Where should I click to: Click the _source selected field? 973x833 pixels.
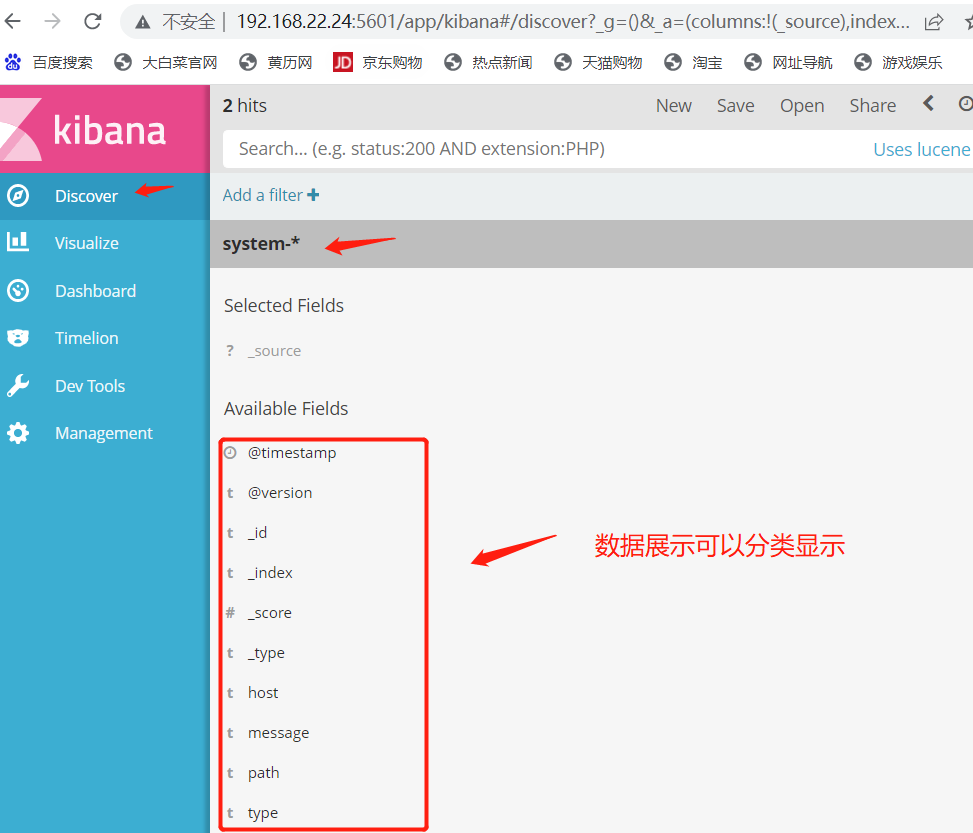click(x=274, y=351)
